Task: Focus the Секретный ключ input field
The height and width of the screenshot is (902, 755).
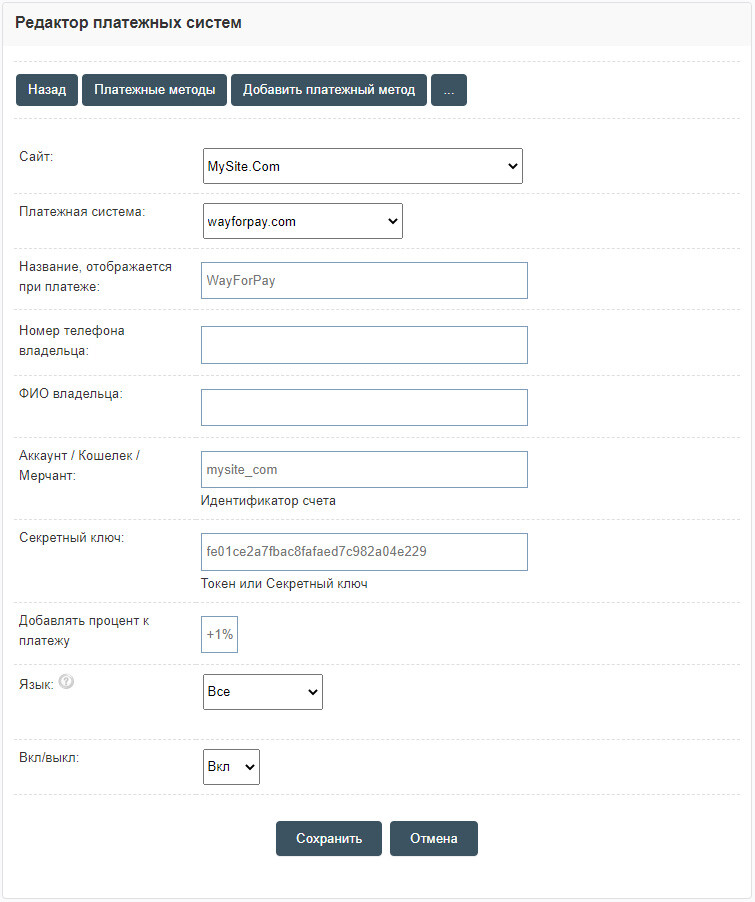Action: tap(364, 552)
